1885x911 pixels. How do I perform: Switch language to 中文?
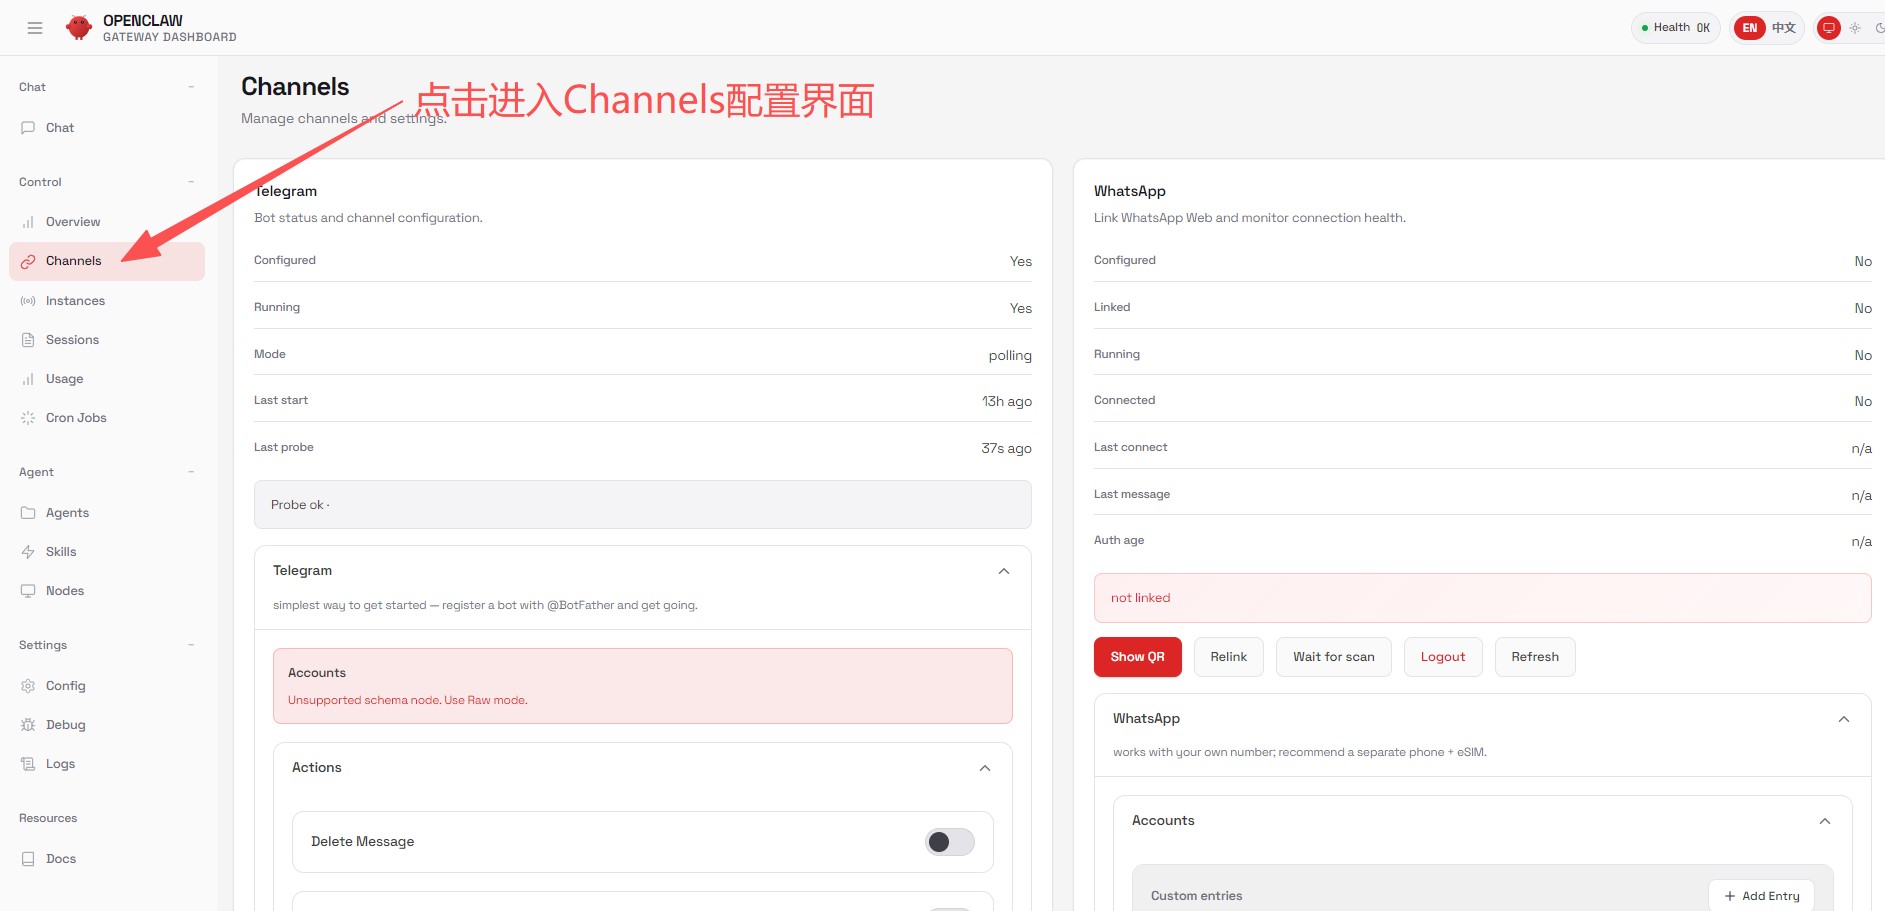(x=1784, y=28)
